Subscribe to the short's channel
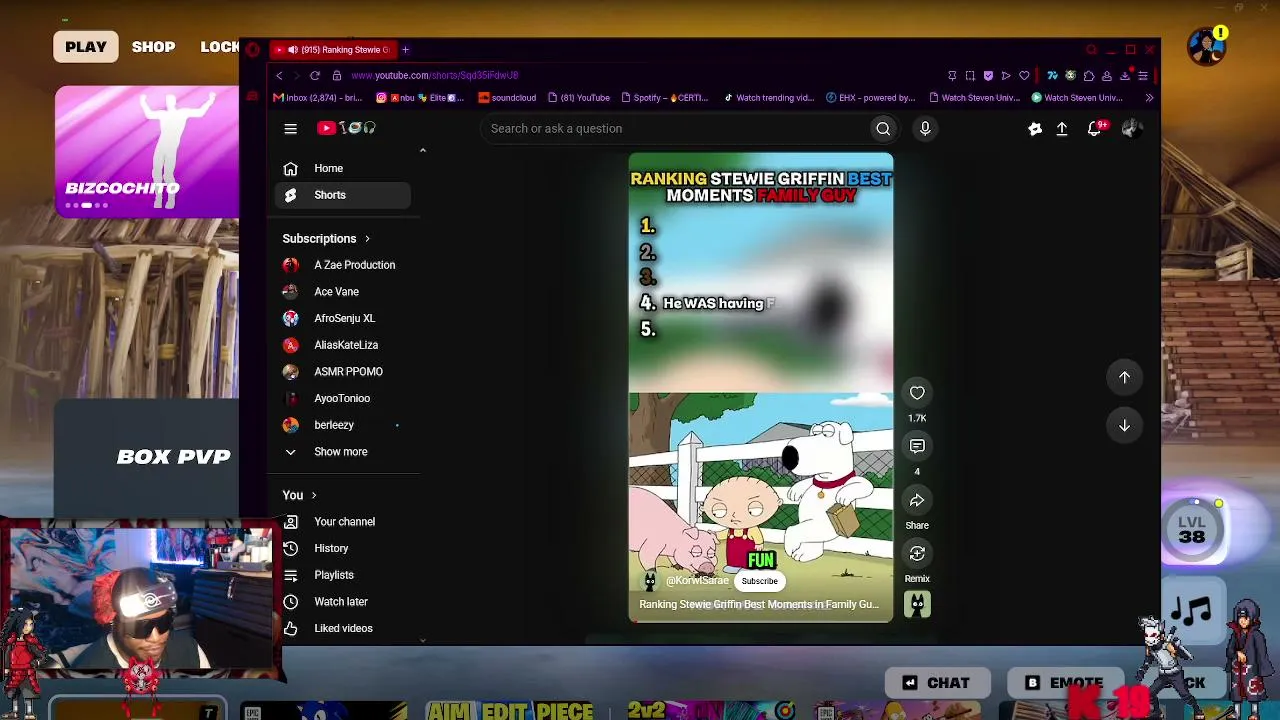The image size is (1280, 720). pos(760,581)
